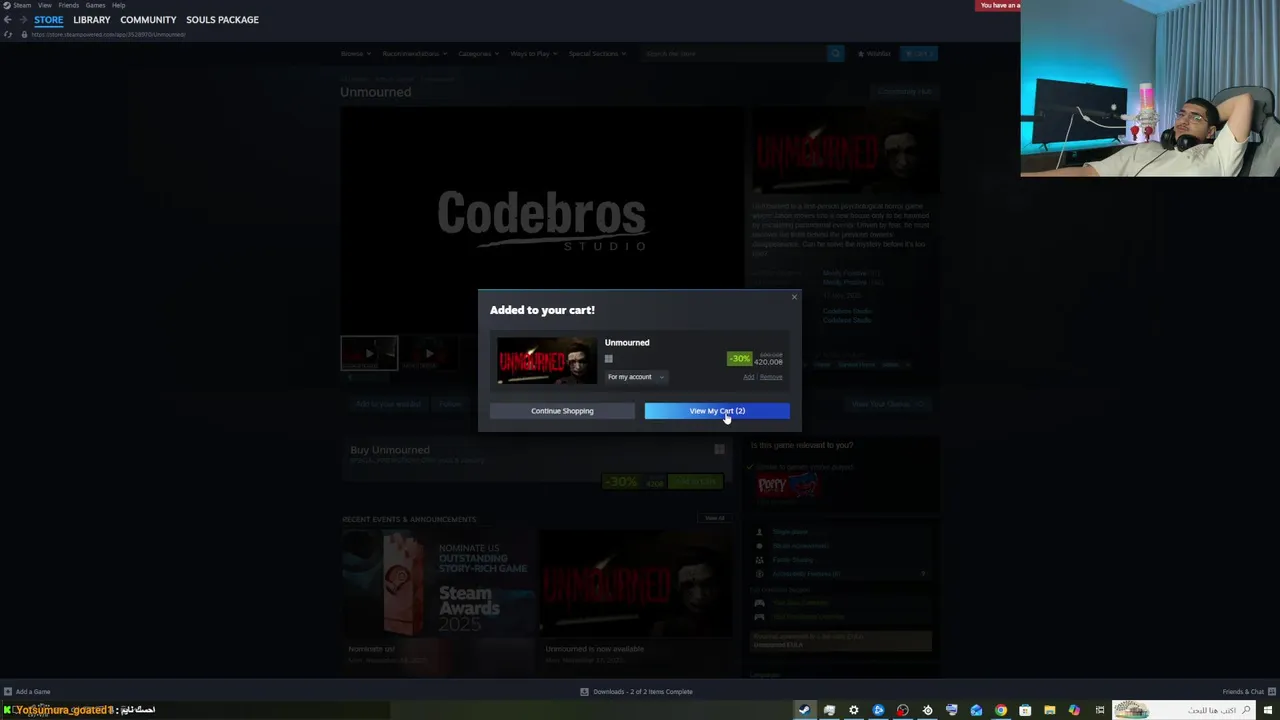Open the Games menu

point(95,5)
